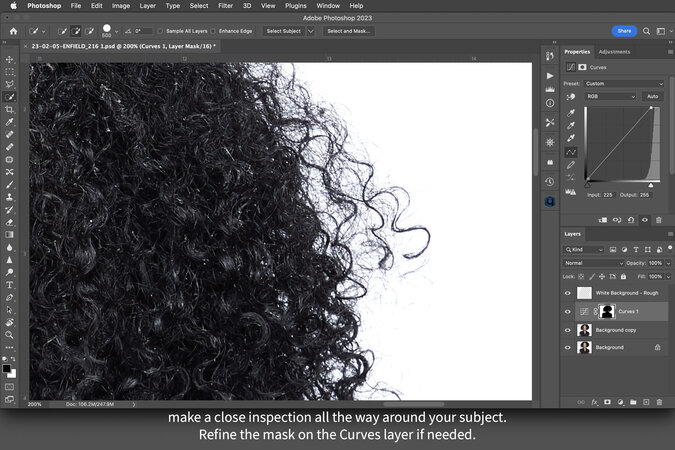Click the Auto button in Curves

click(652, 97)
